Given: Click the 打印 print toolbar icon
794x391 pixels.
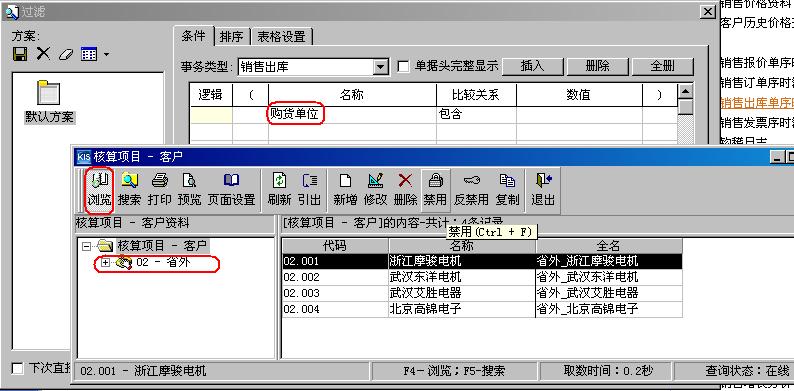Looking at the screenshot, I should pyautogui.click(x=160, y=189).
